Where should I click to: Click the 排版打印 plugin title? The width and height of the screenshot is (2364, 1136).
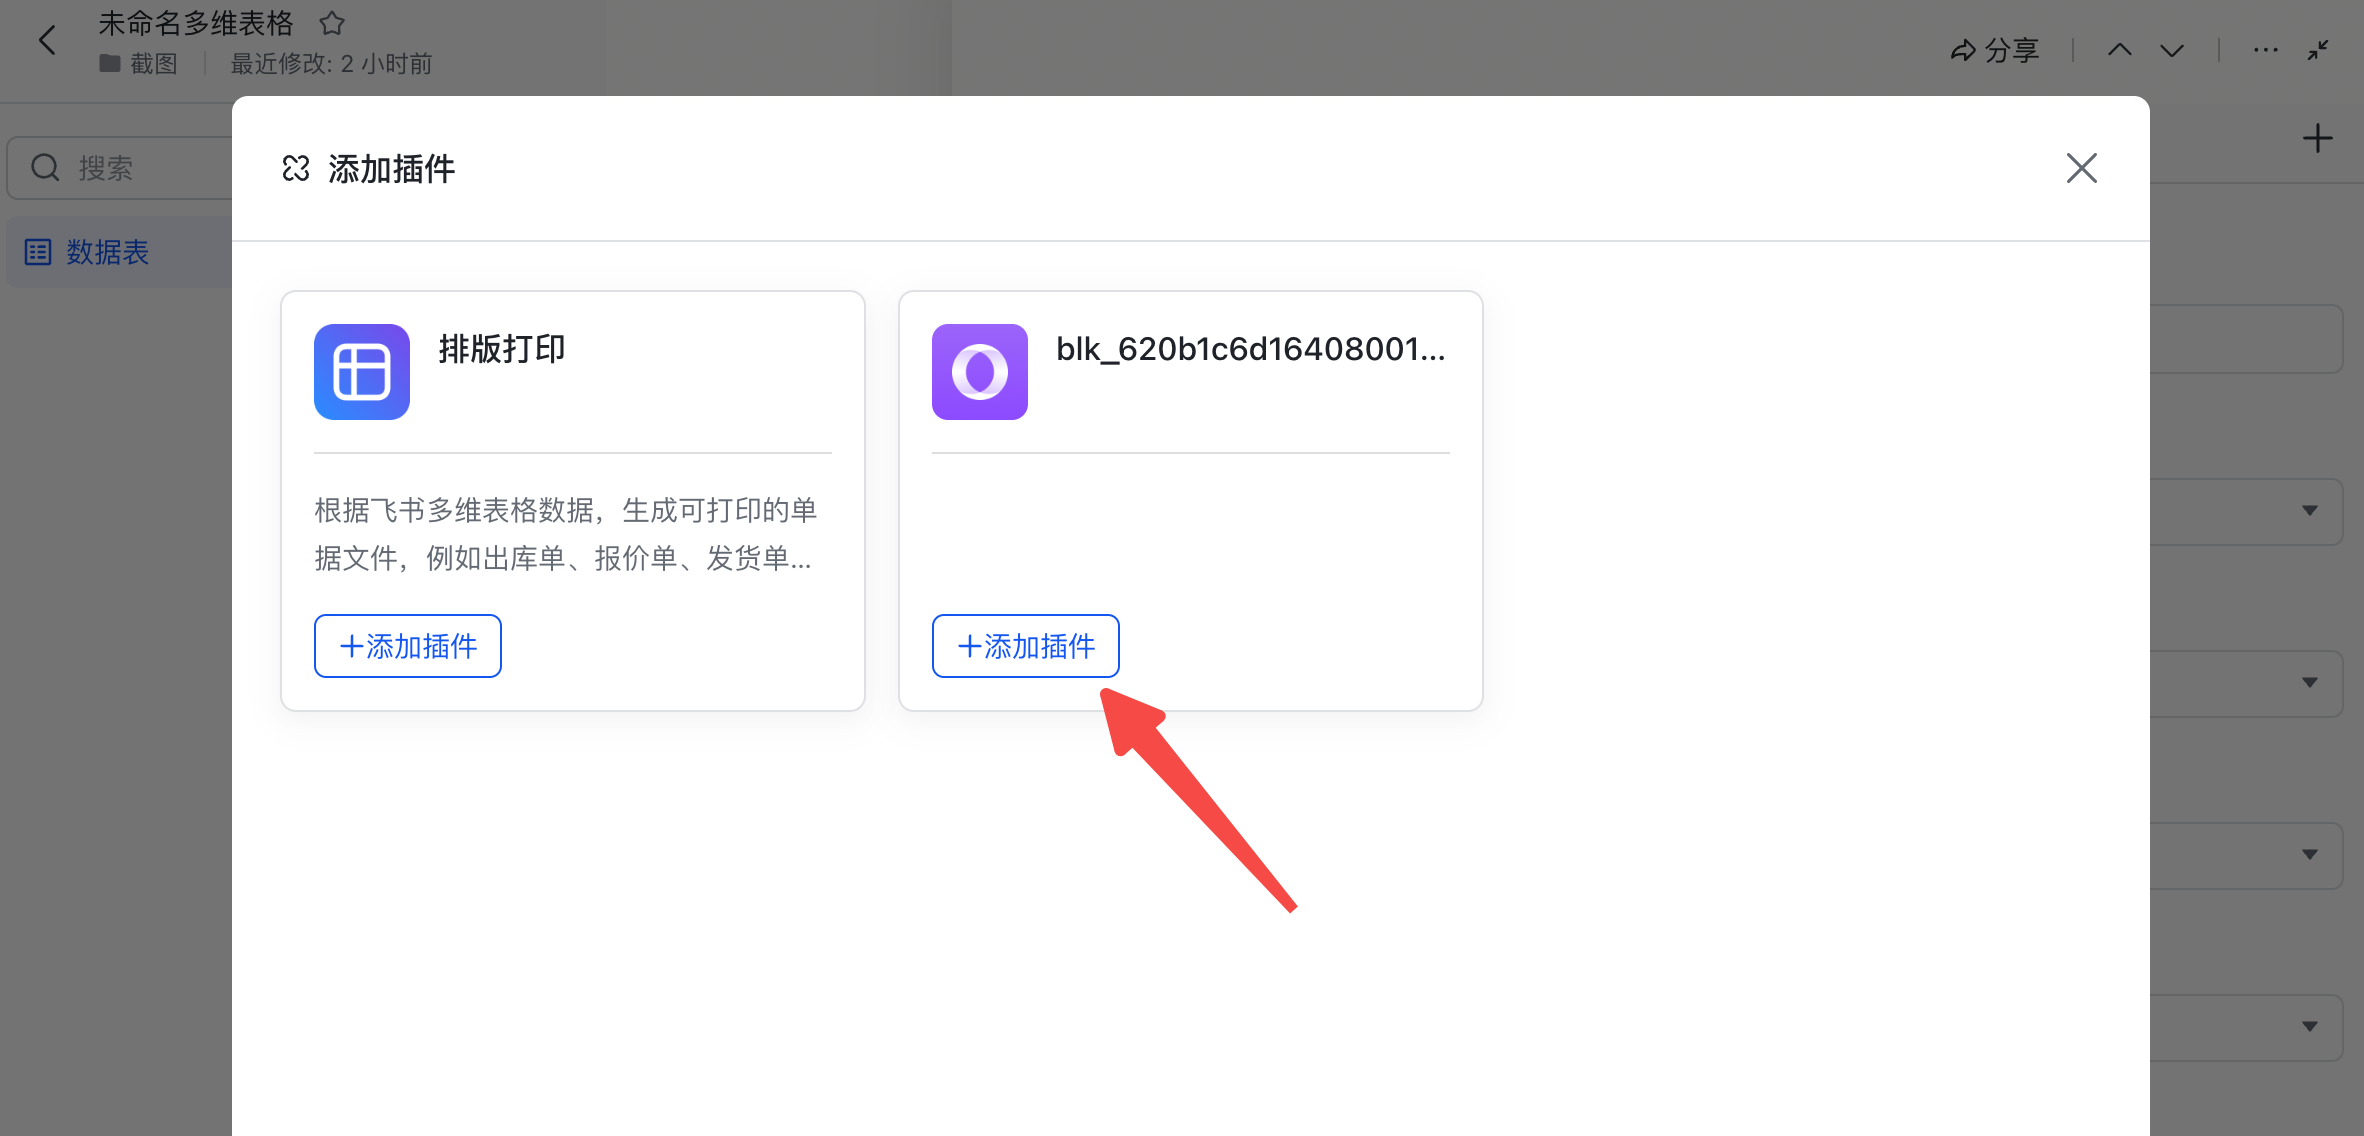502,349
